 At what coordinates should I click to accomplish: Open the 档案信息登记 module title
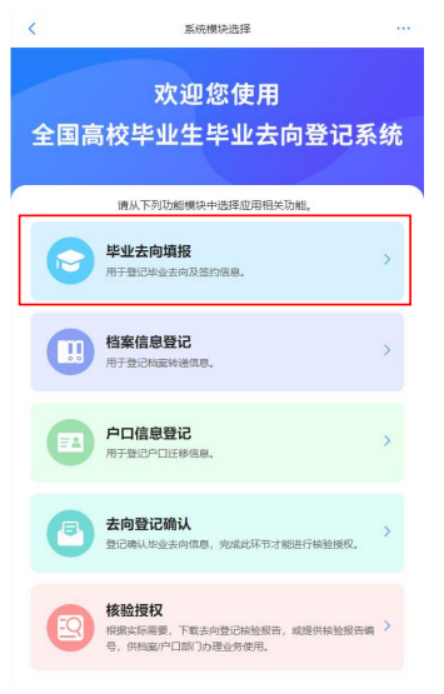pos(148,342)
